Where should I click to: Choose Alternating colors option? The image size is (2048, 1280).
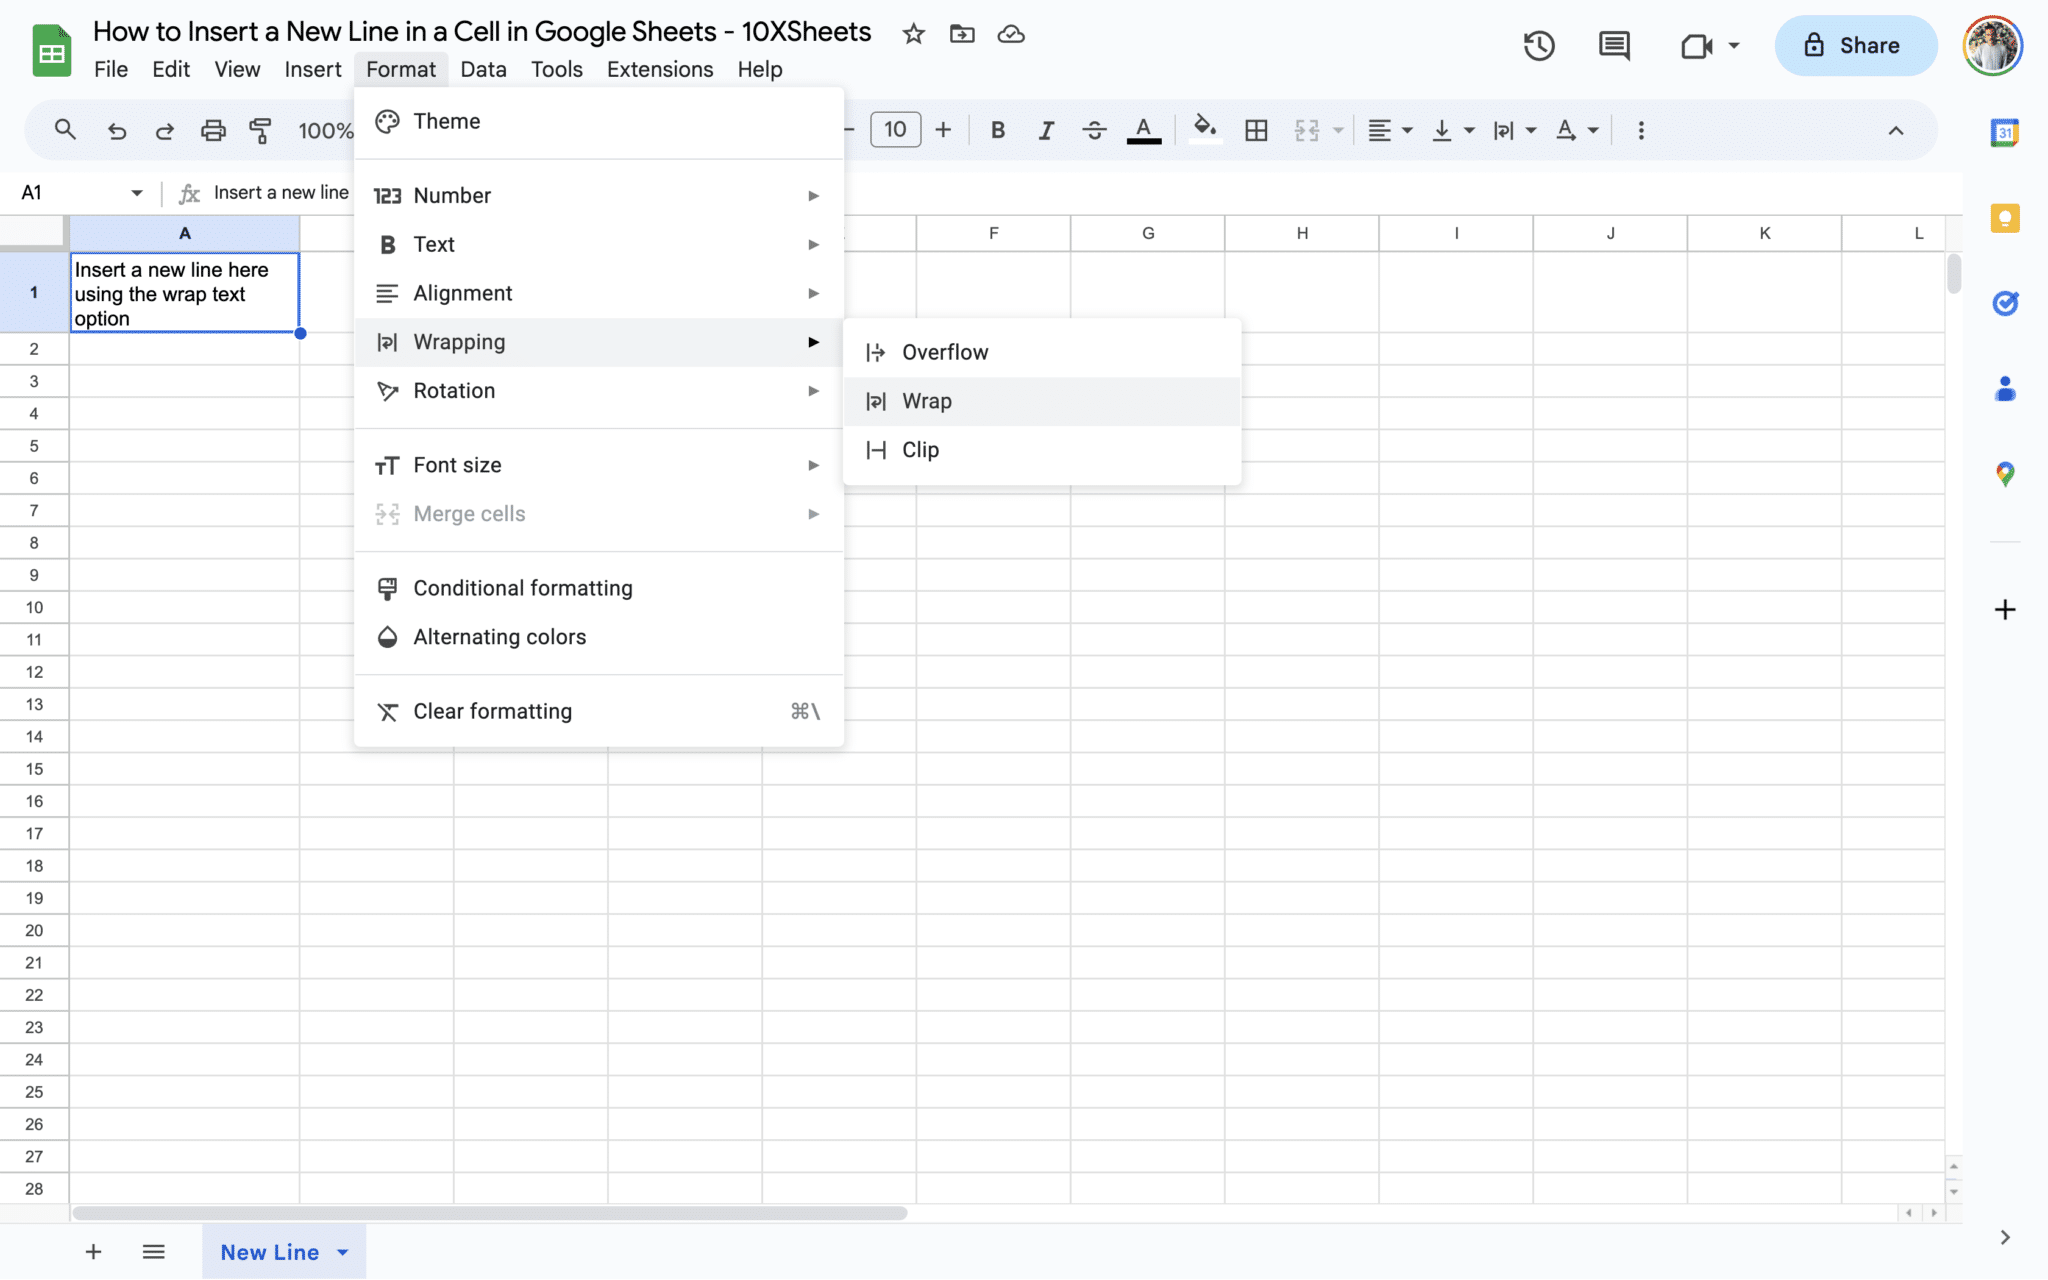coord(599,637)
